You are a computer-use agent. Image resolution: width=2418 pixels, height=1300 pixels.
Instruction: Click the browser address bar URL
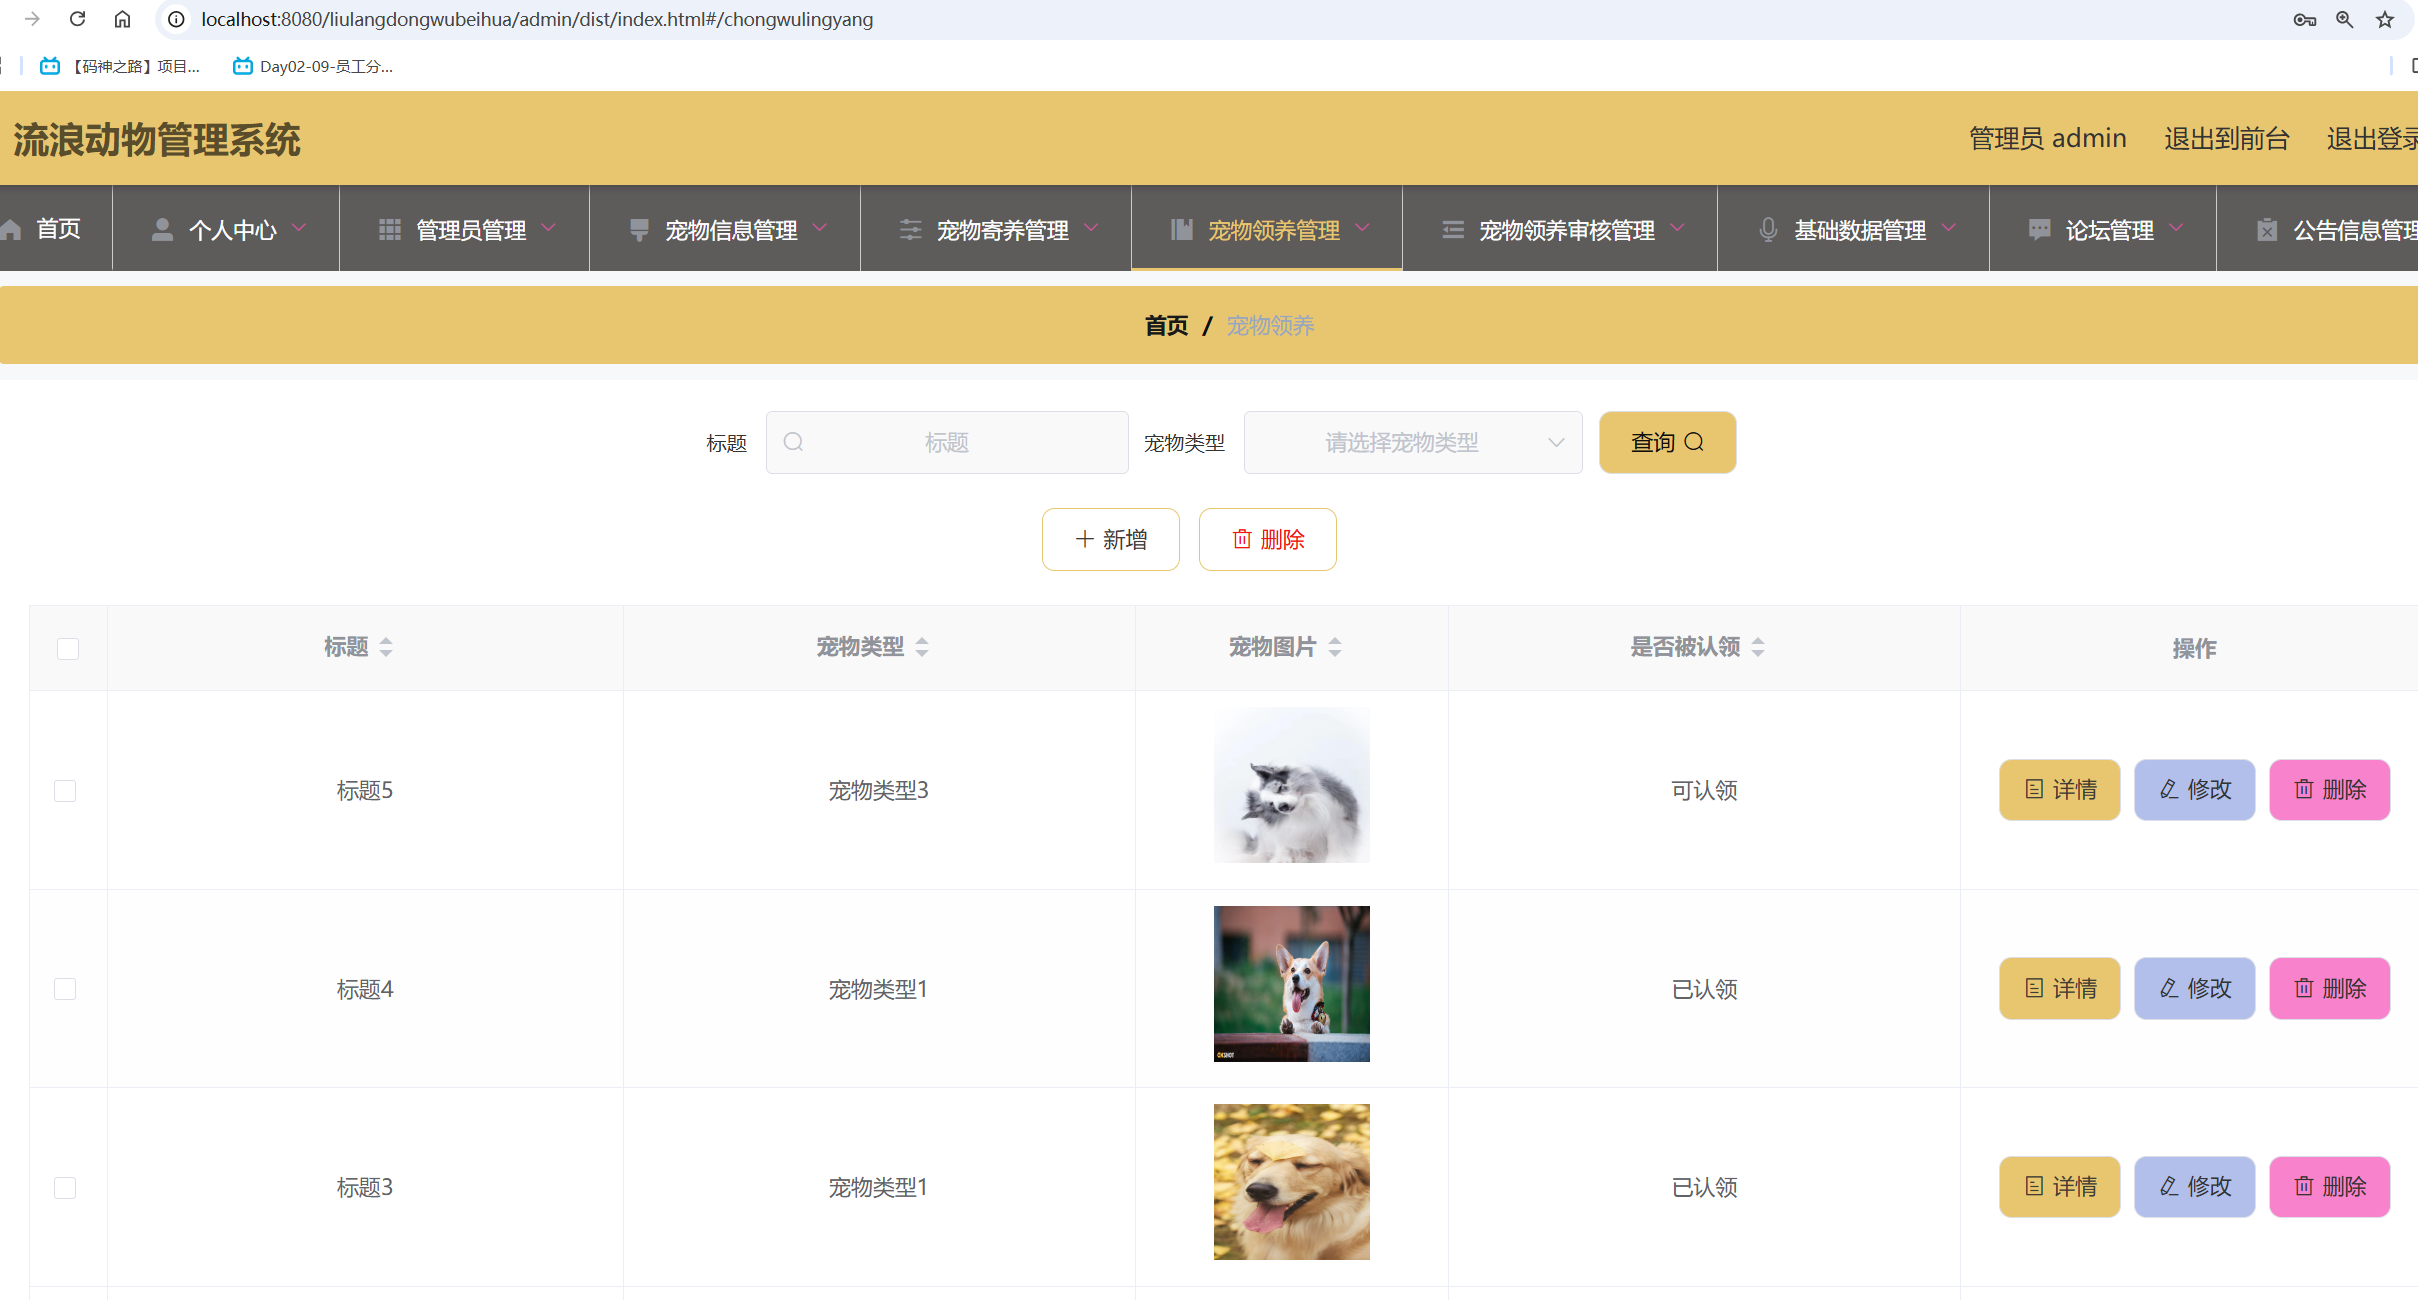pyautogui.click(x=537, y=19)
